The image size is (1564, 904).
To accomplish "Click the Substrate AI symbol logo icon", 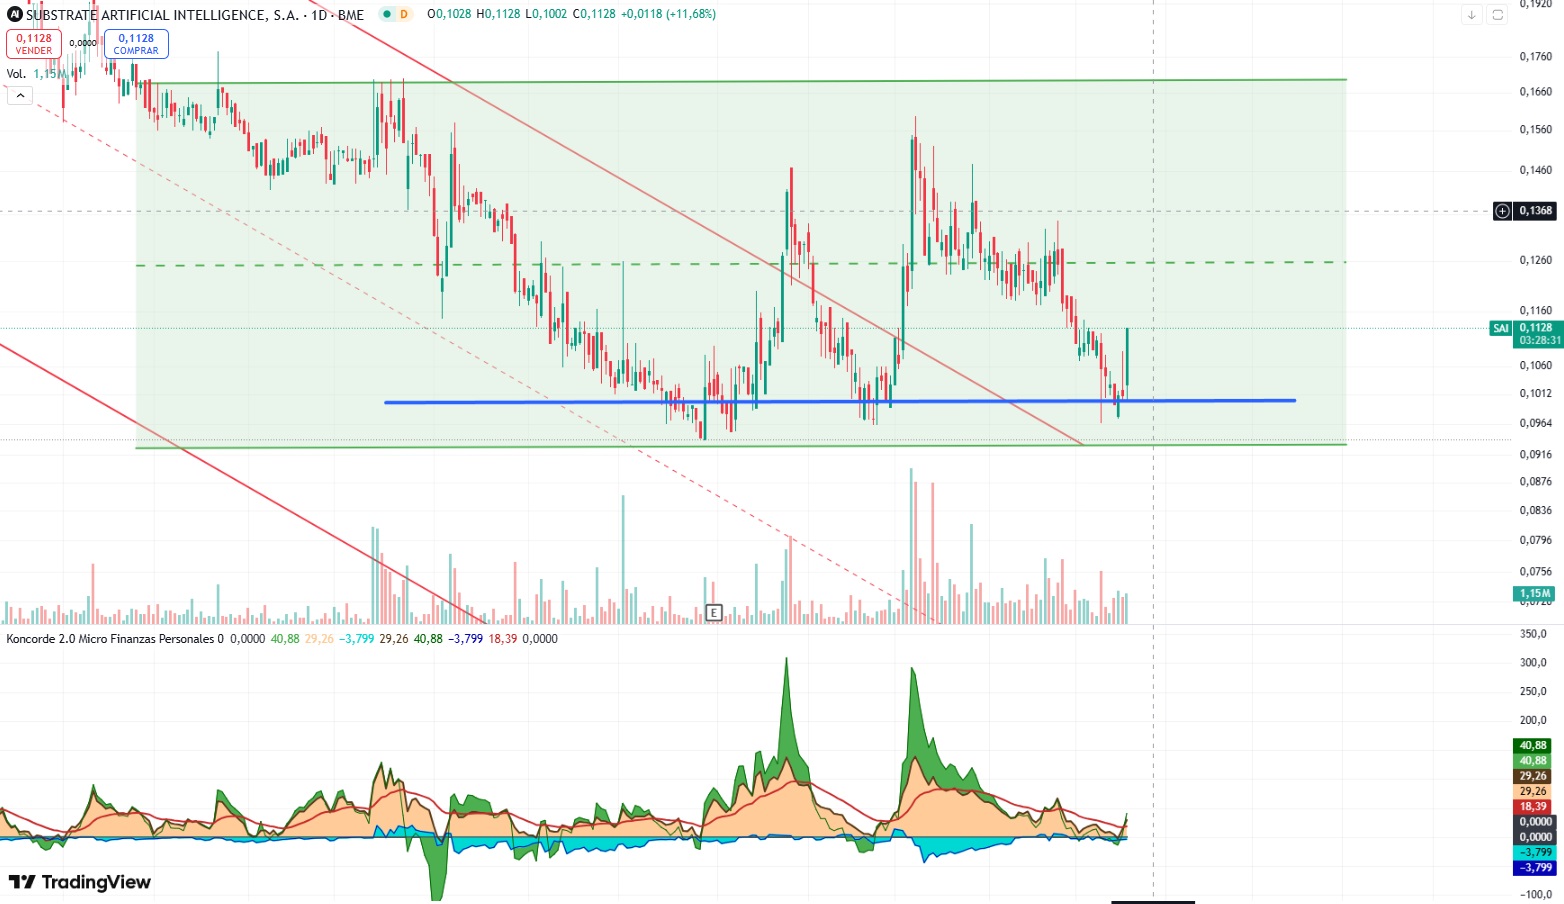I will pos(15,15).
